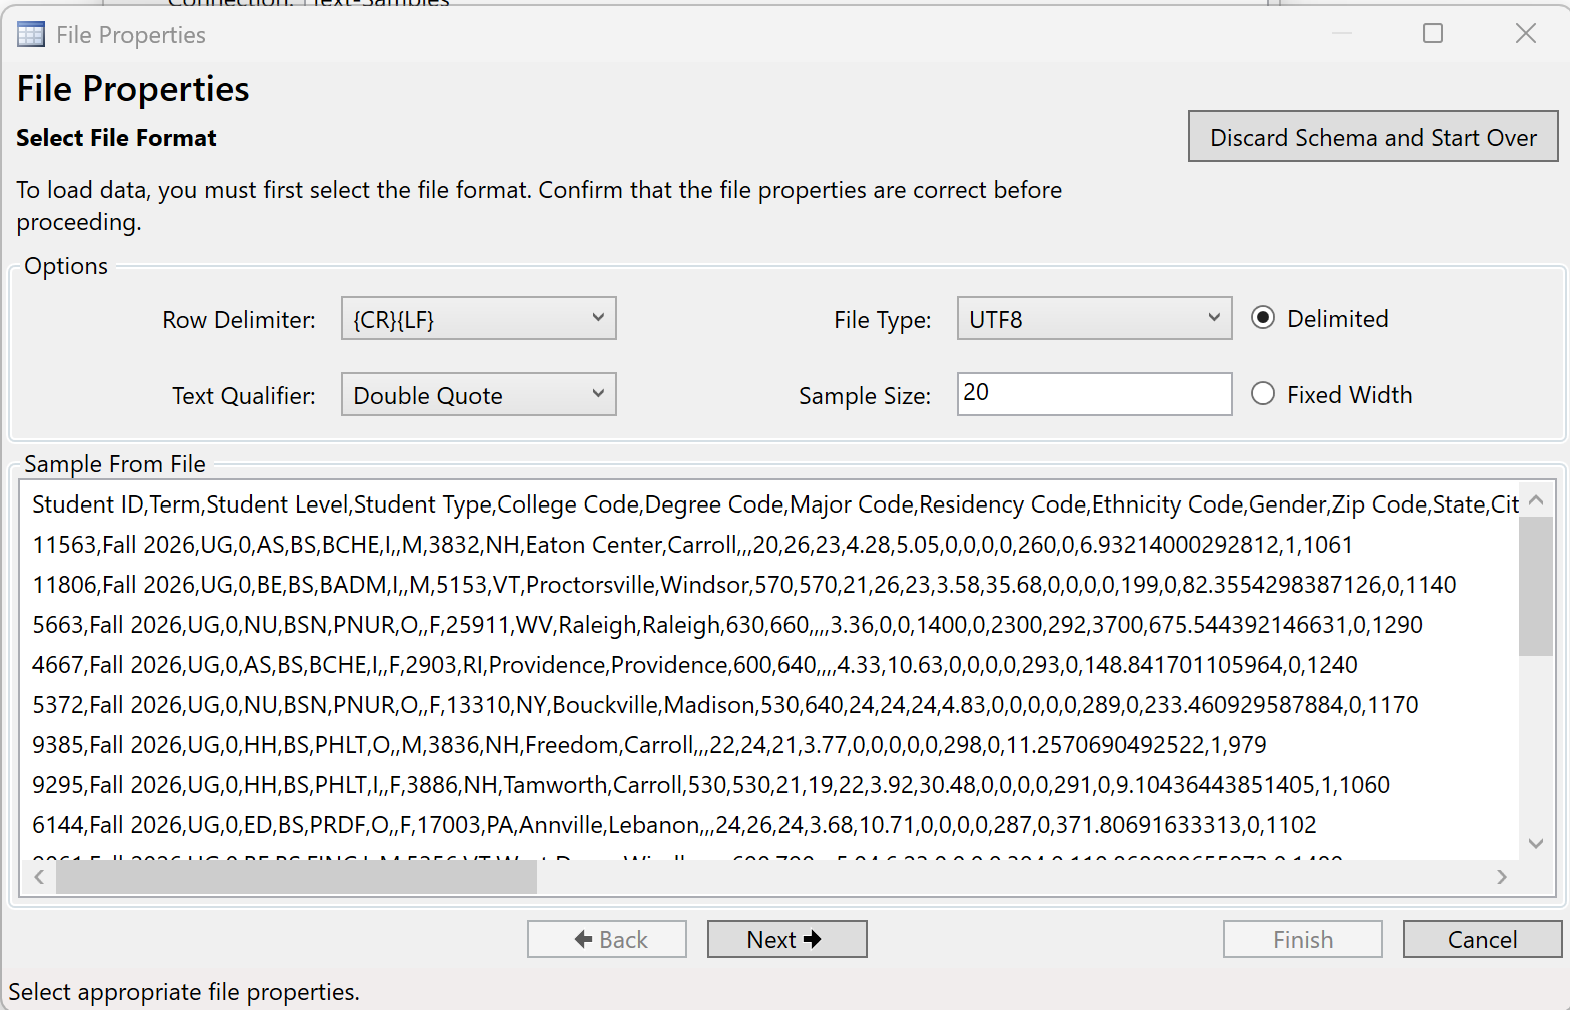Click the scroll right arrow in sample pane
Image resolution: width=1570 pixels, height=1010 pixels.
1502,877
